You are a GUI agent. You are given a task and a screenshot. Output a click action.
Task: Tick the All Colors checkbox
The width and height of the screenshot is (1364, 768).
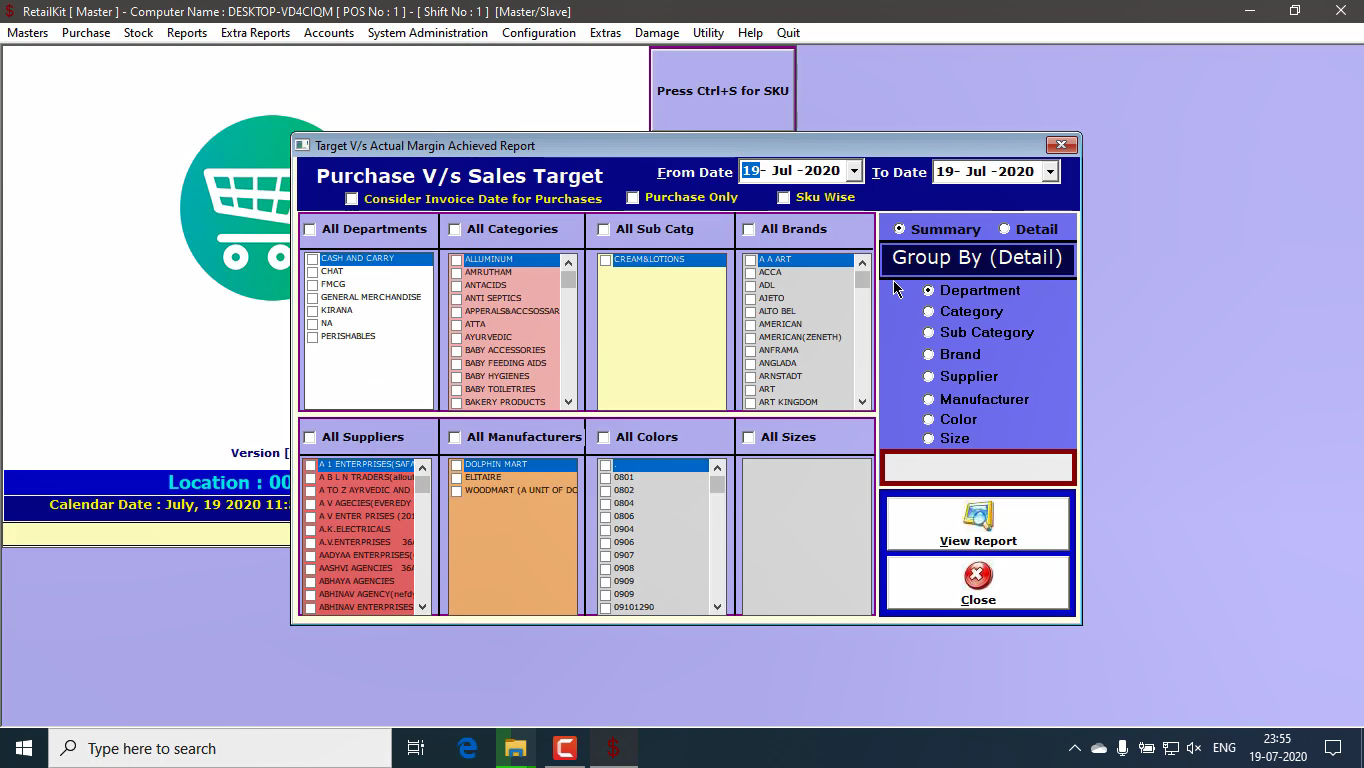[604, 437]
